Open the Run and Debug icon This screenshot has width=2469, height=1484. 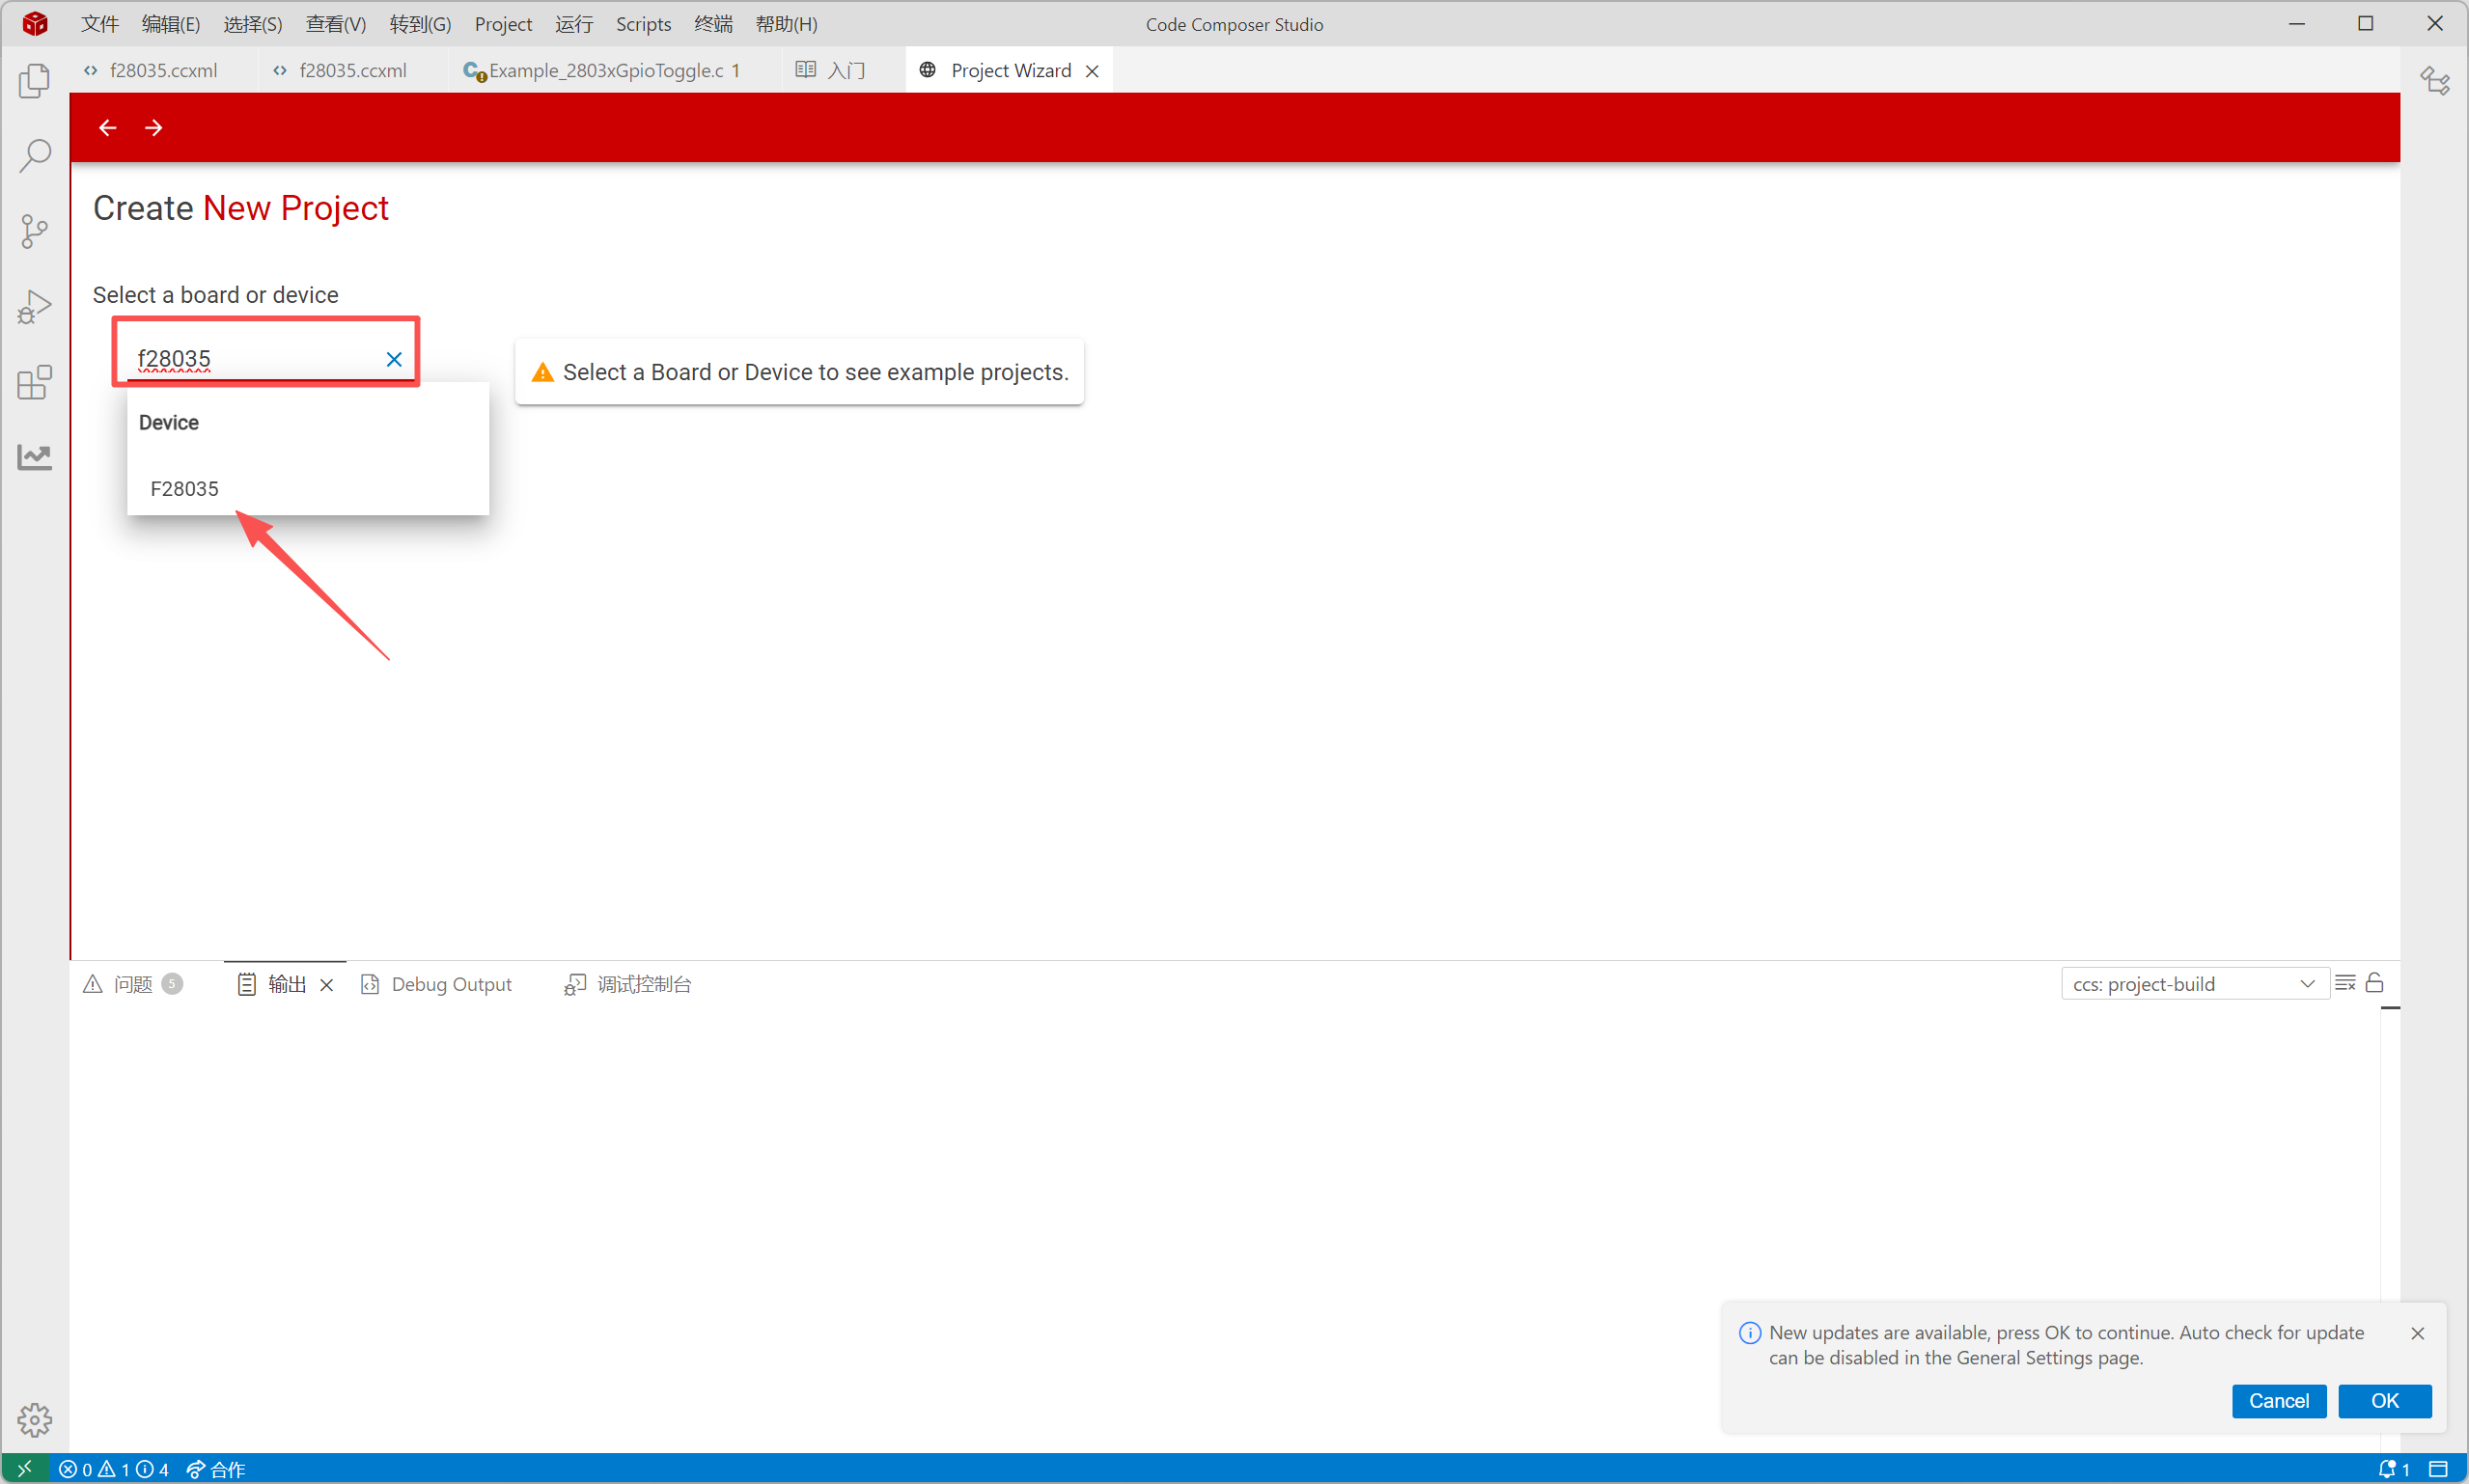coord(34,307)
